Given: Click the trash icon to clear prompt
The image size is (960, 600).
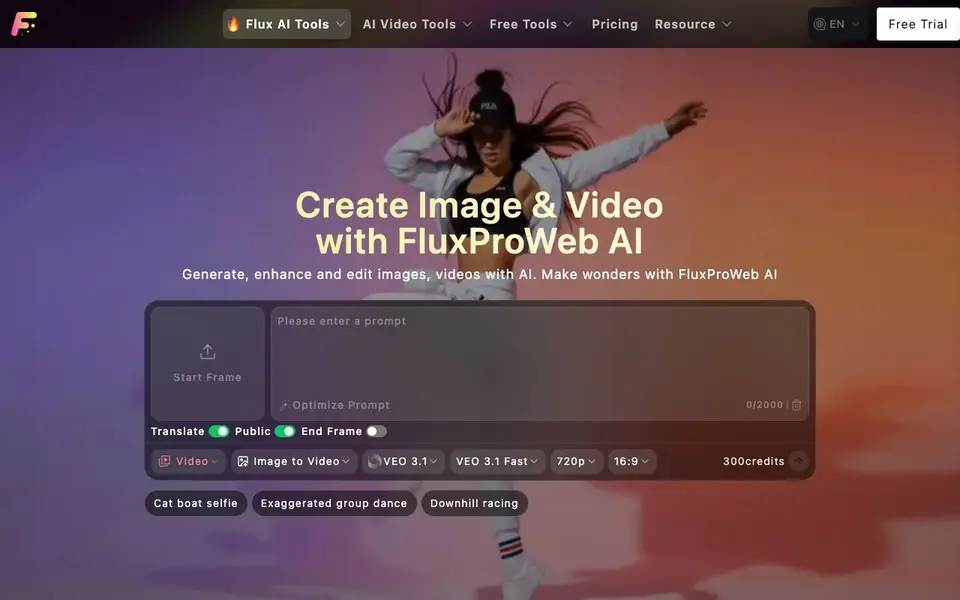Looking at the screenshot, I should click(796, 405).
